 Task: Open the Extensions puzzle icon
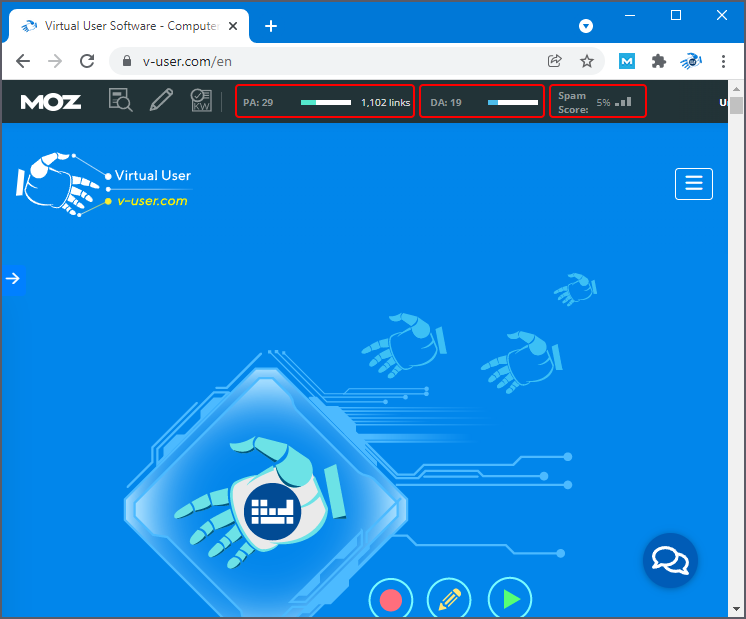(x=658, y=61)
